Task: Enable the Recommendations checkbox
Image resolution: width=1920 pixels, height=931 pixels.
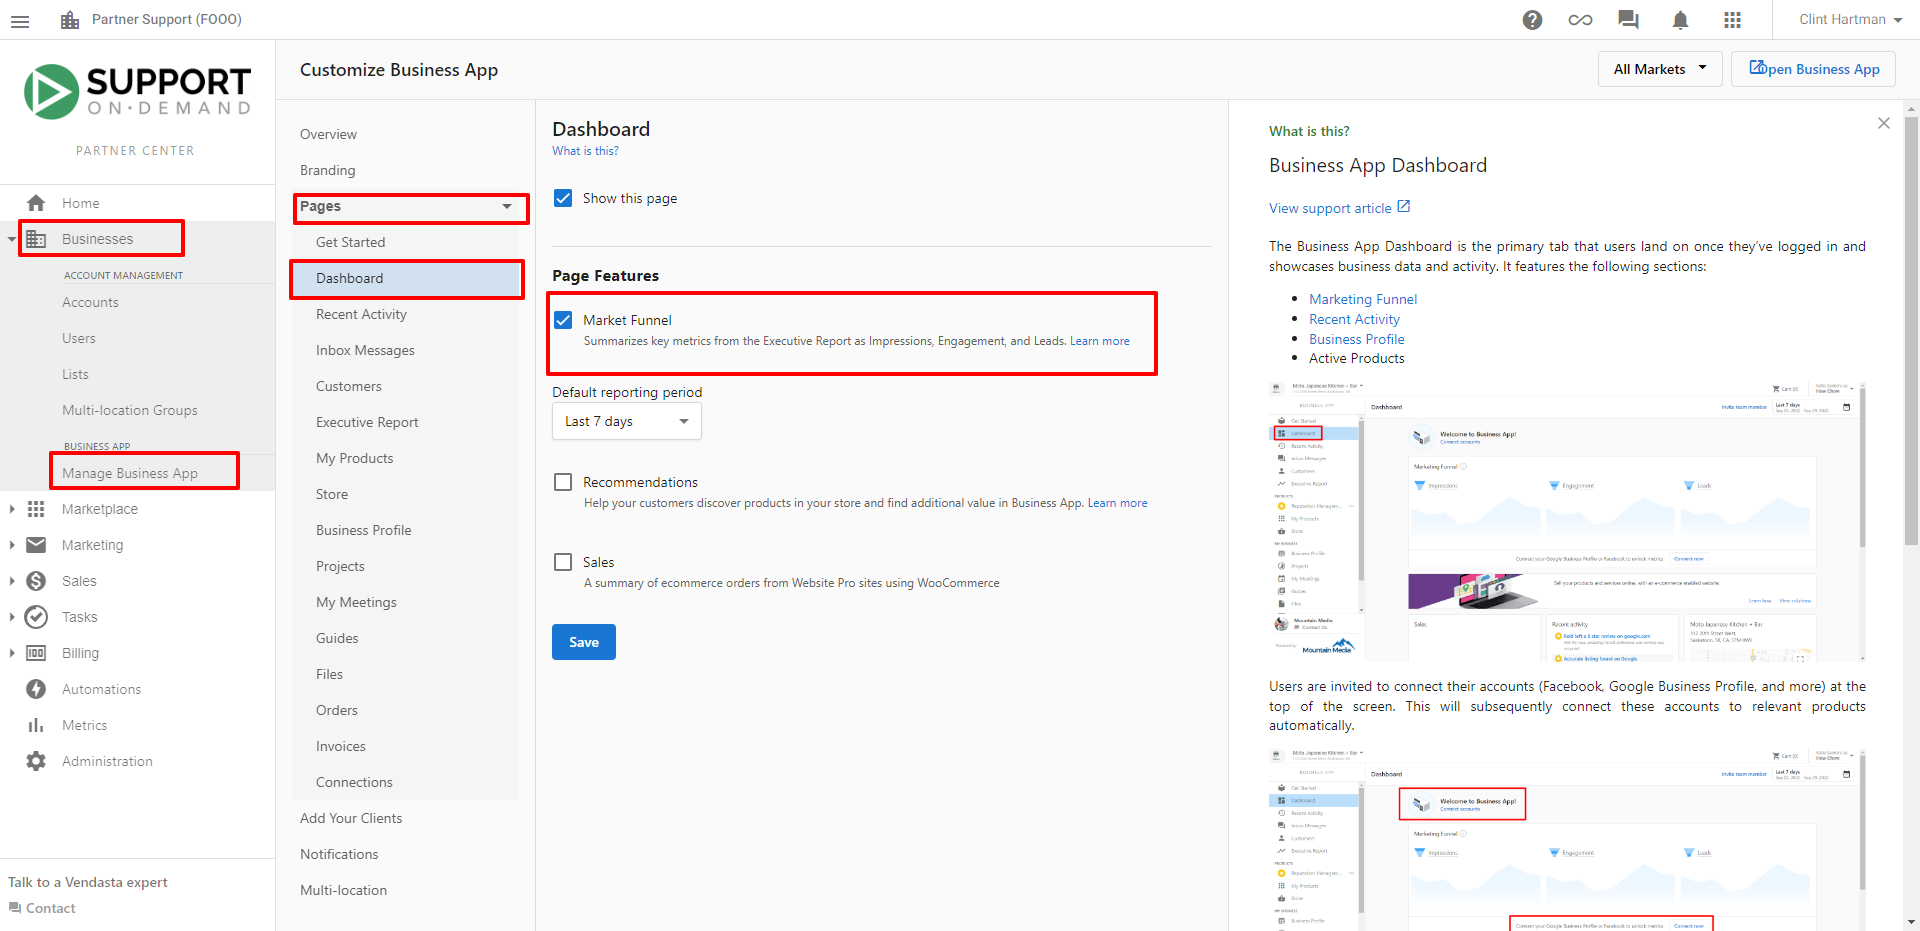Action: (563, 482)
